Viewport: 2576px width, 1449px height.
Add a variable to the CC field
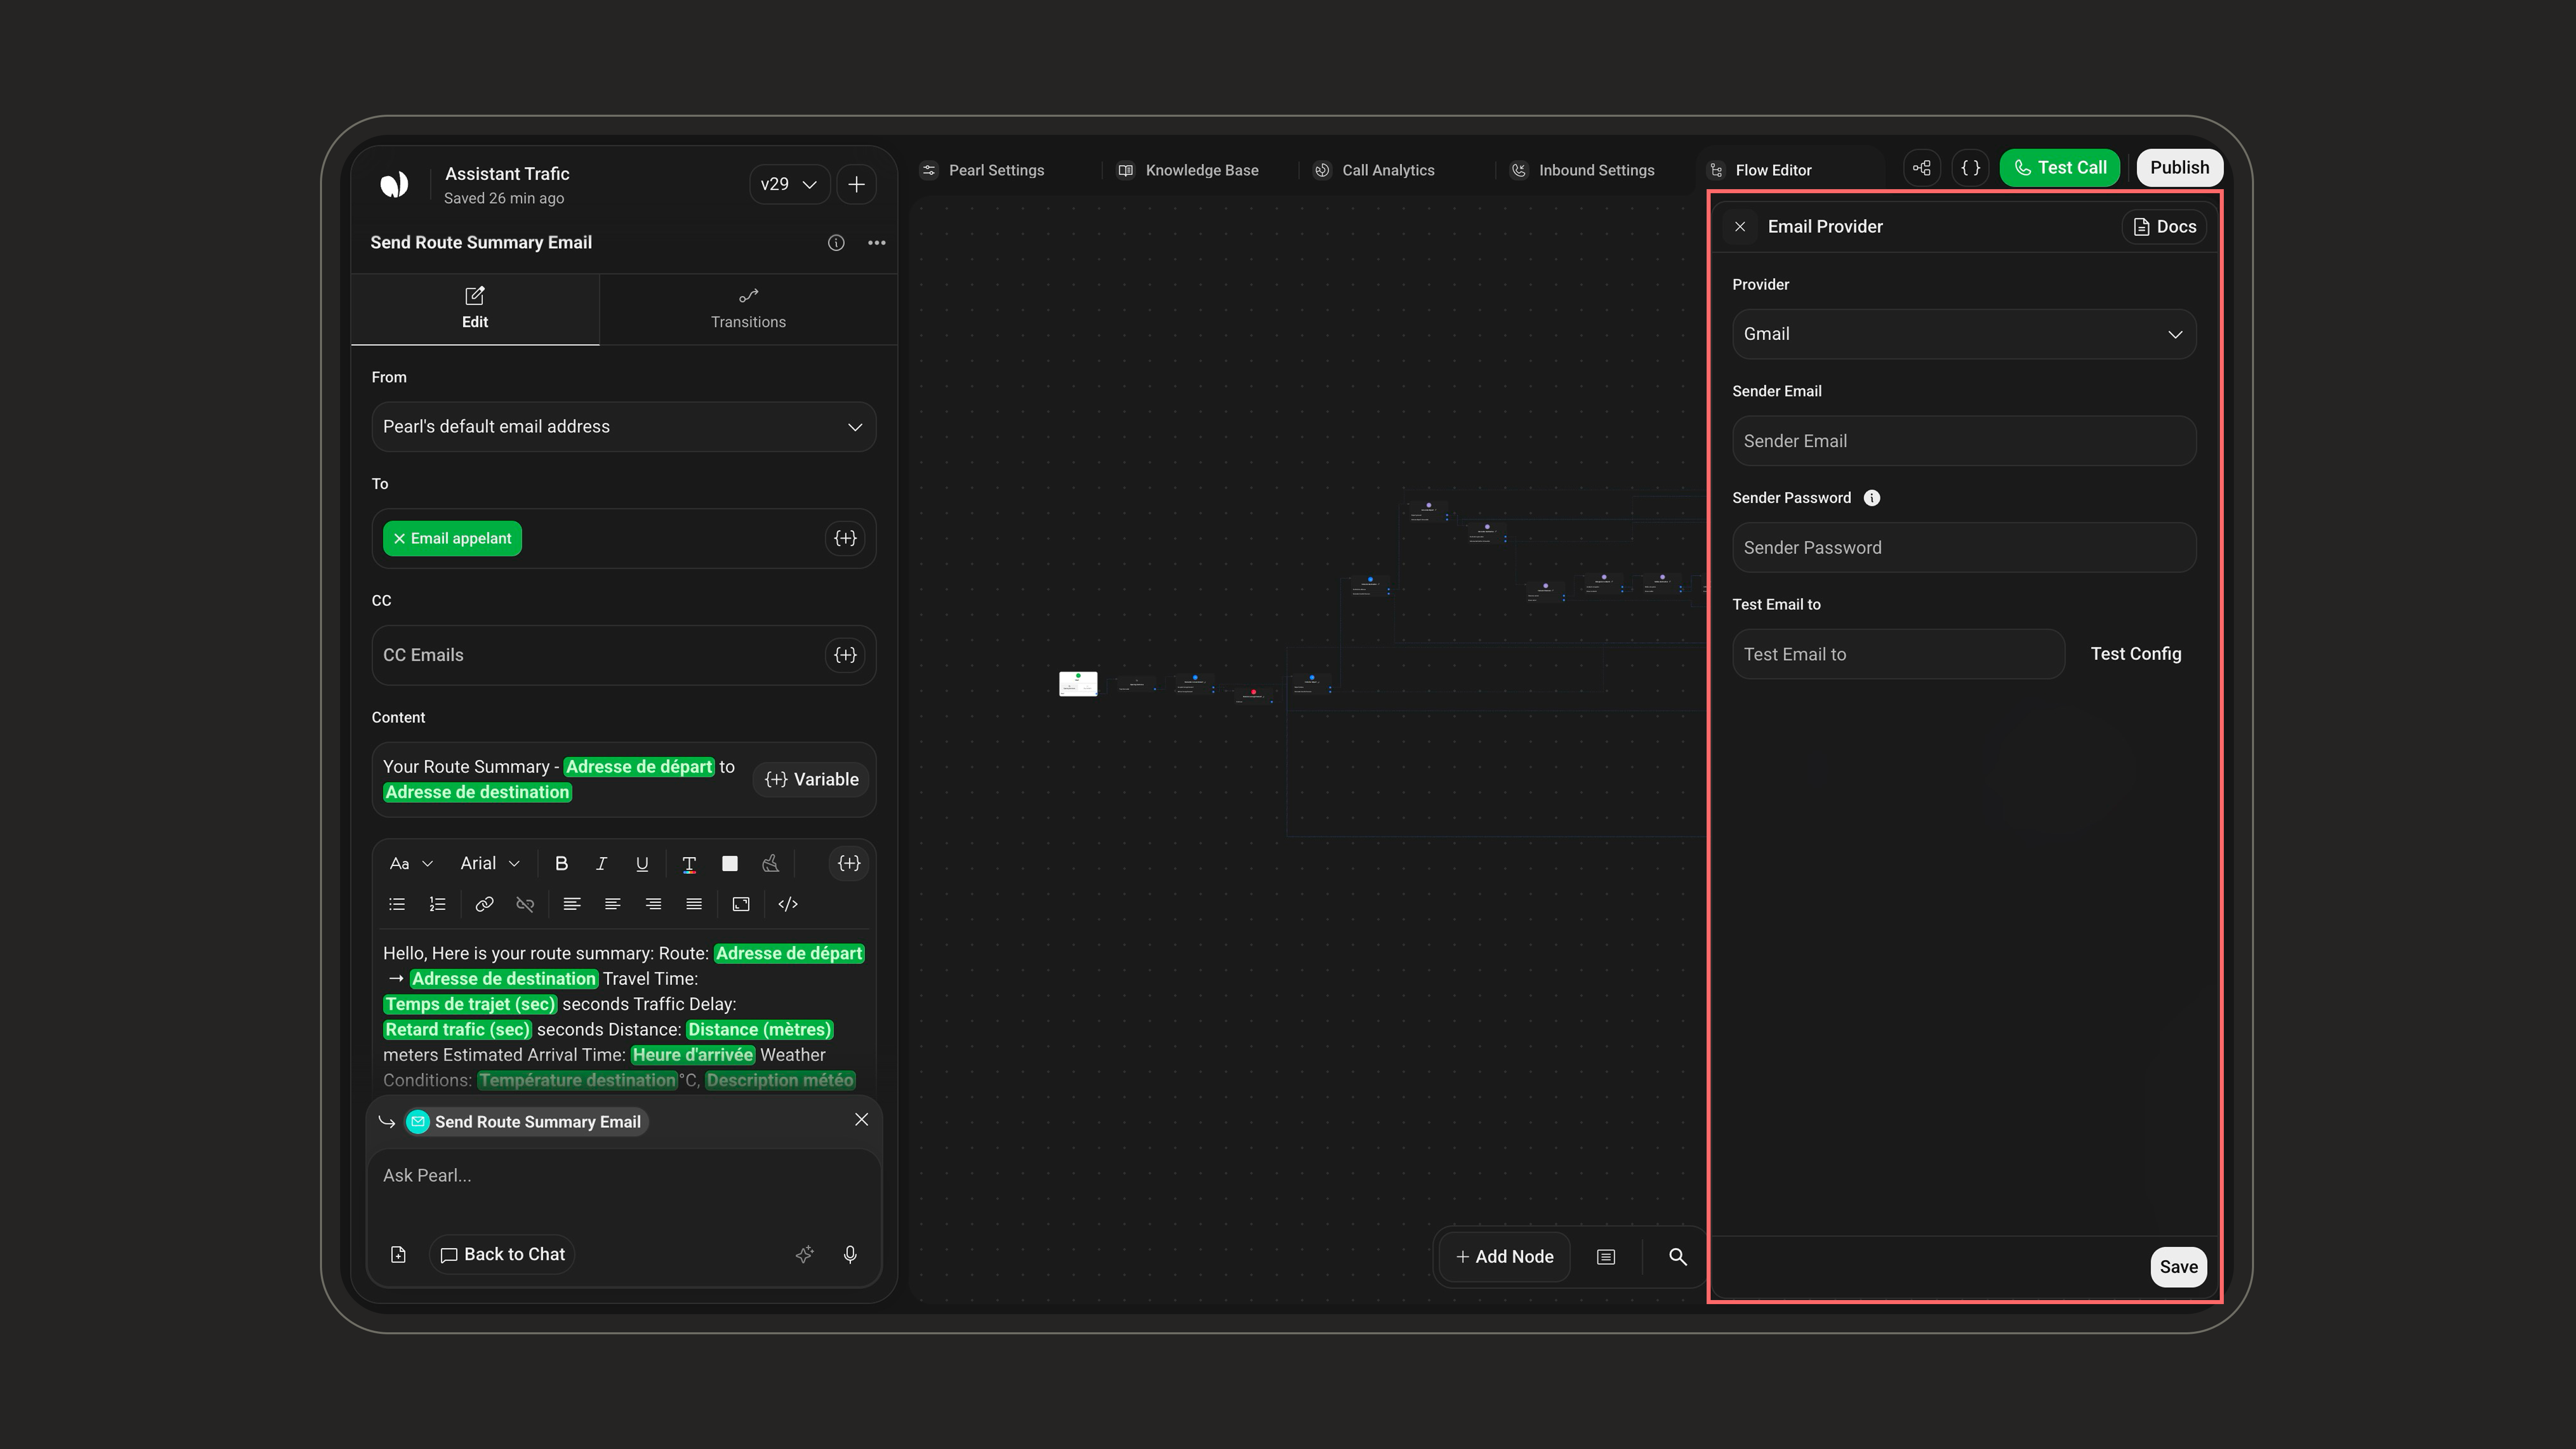pyautogui.click(x=845, y=655)
